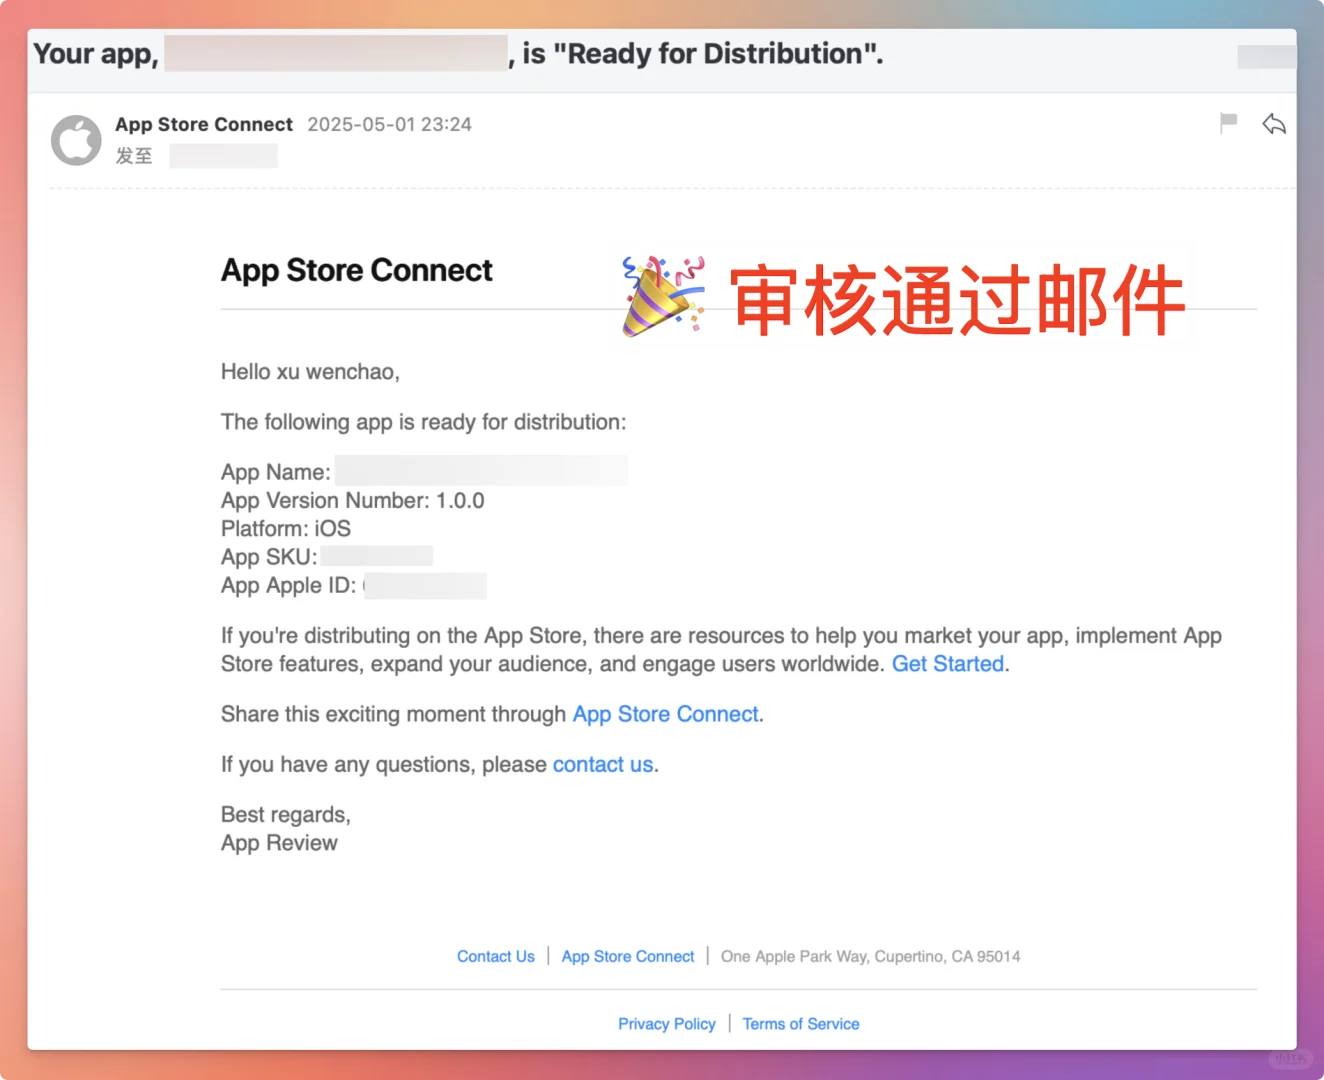
Task: Click Contact Us in the footer
Action: click(x=495, y=956)
